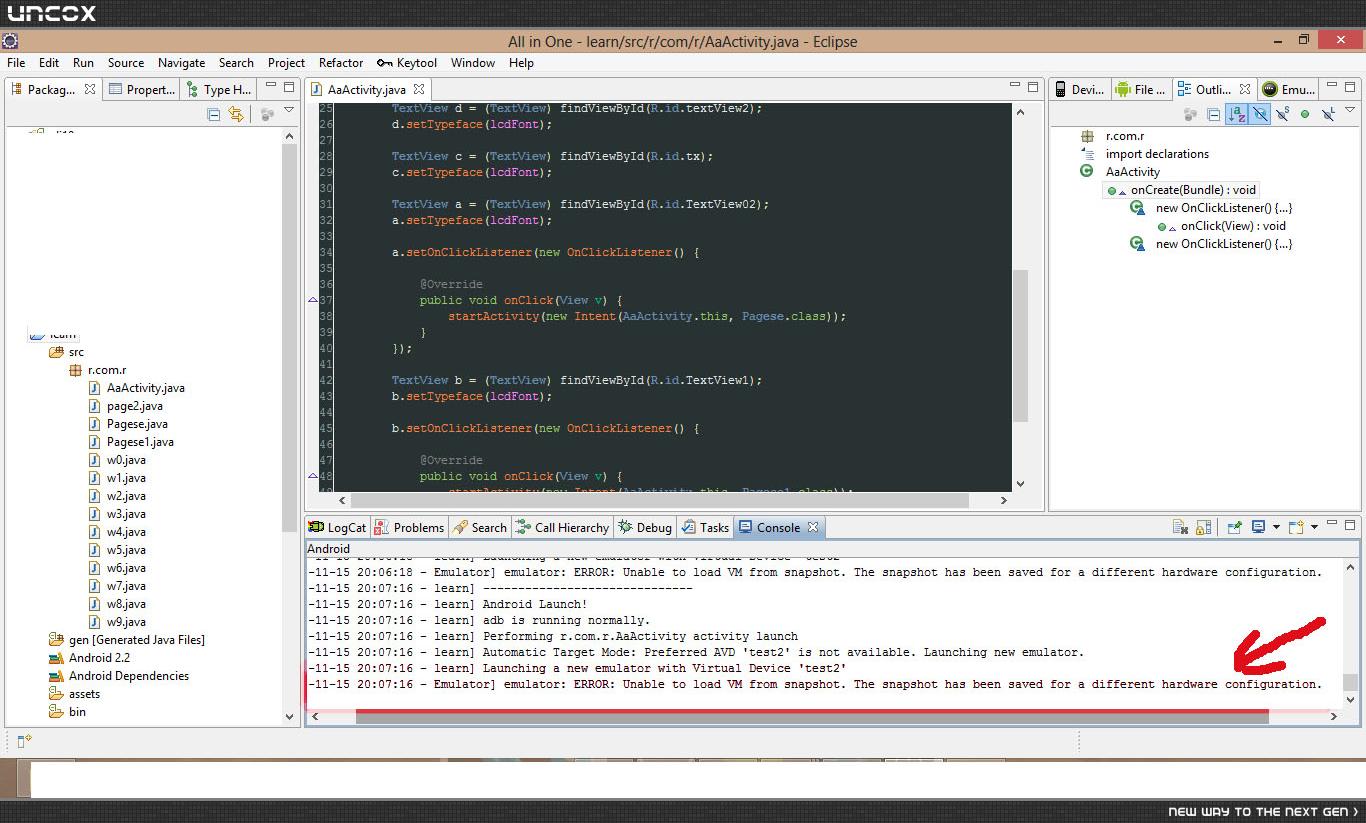This screenshot has width=1366, height=823.
Task: Select the r.com.r package node
Action: (97, 370)
